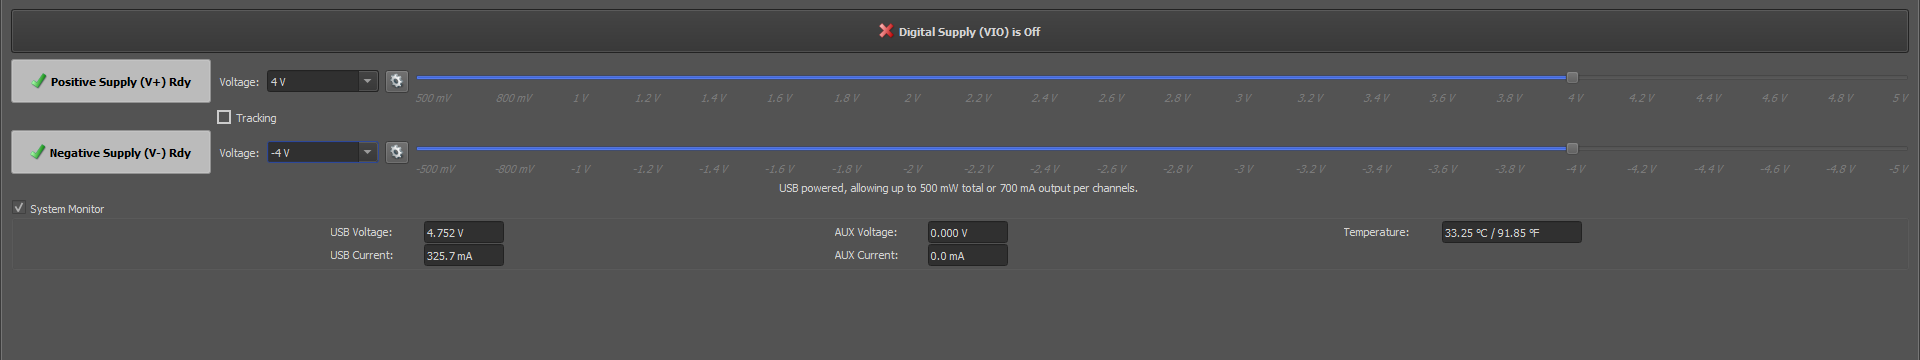Toggle Positive Supply (V+) Rdy button
The image size is (1920, 360).
tap(111, 81)
